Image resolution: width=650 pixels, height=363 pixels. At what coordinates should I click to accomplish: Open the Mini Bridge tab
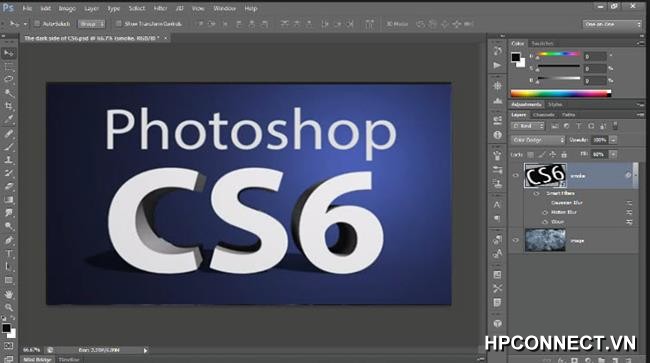coord(36,359)
